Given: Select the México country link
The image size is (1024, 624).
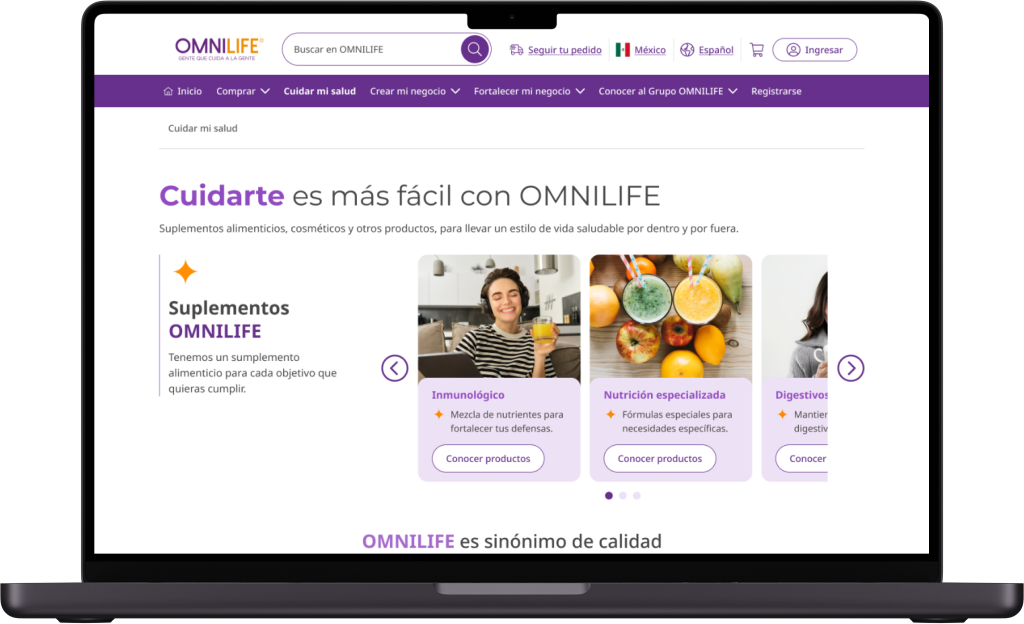Looking at the screenshot, I should click(650, 50).
